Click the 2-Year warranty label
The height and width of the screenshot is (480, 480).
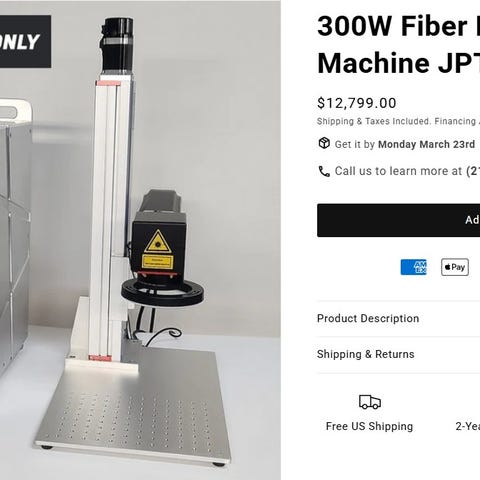pyautogui.click(x=468, y=426)
